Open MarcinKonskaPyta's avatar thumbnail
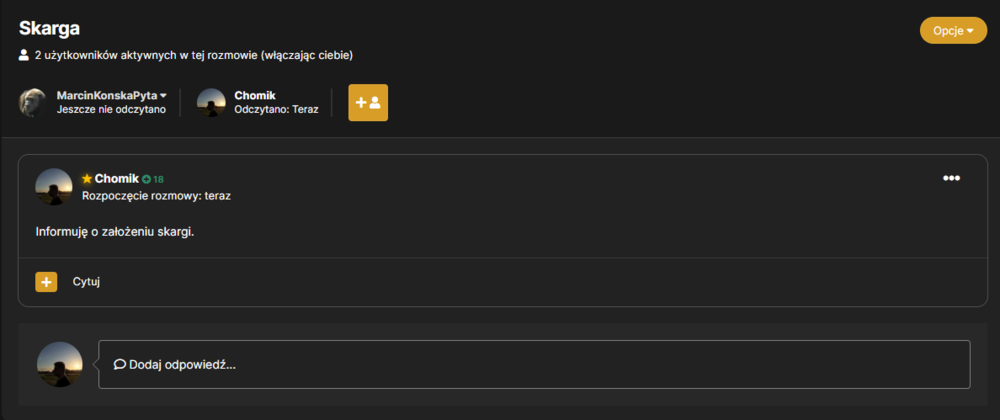Image resolution: width=1000 pixels, height=420 pixels. [x=32, y=103]
